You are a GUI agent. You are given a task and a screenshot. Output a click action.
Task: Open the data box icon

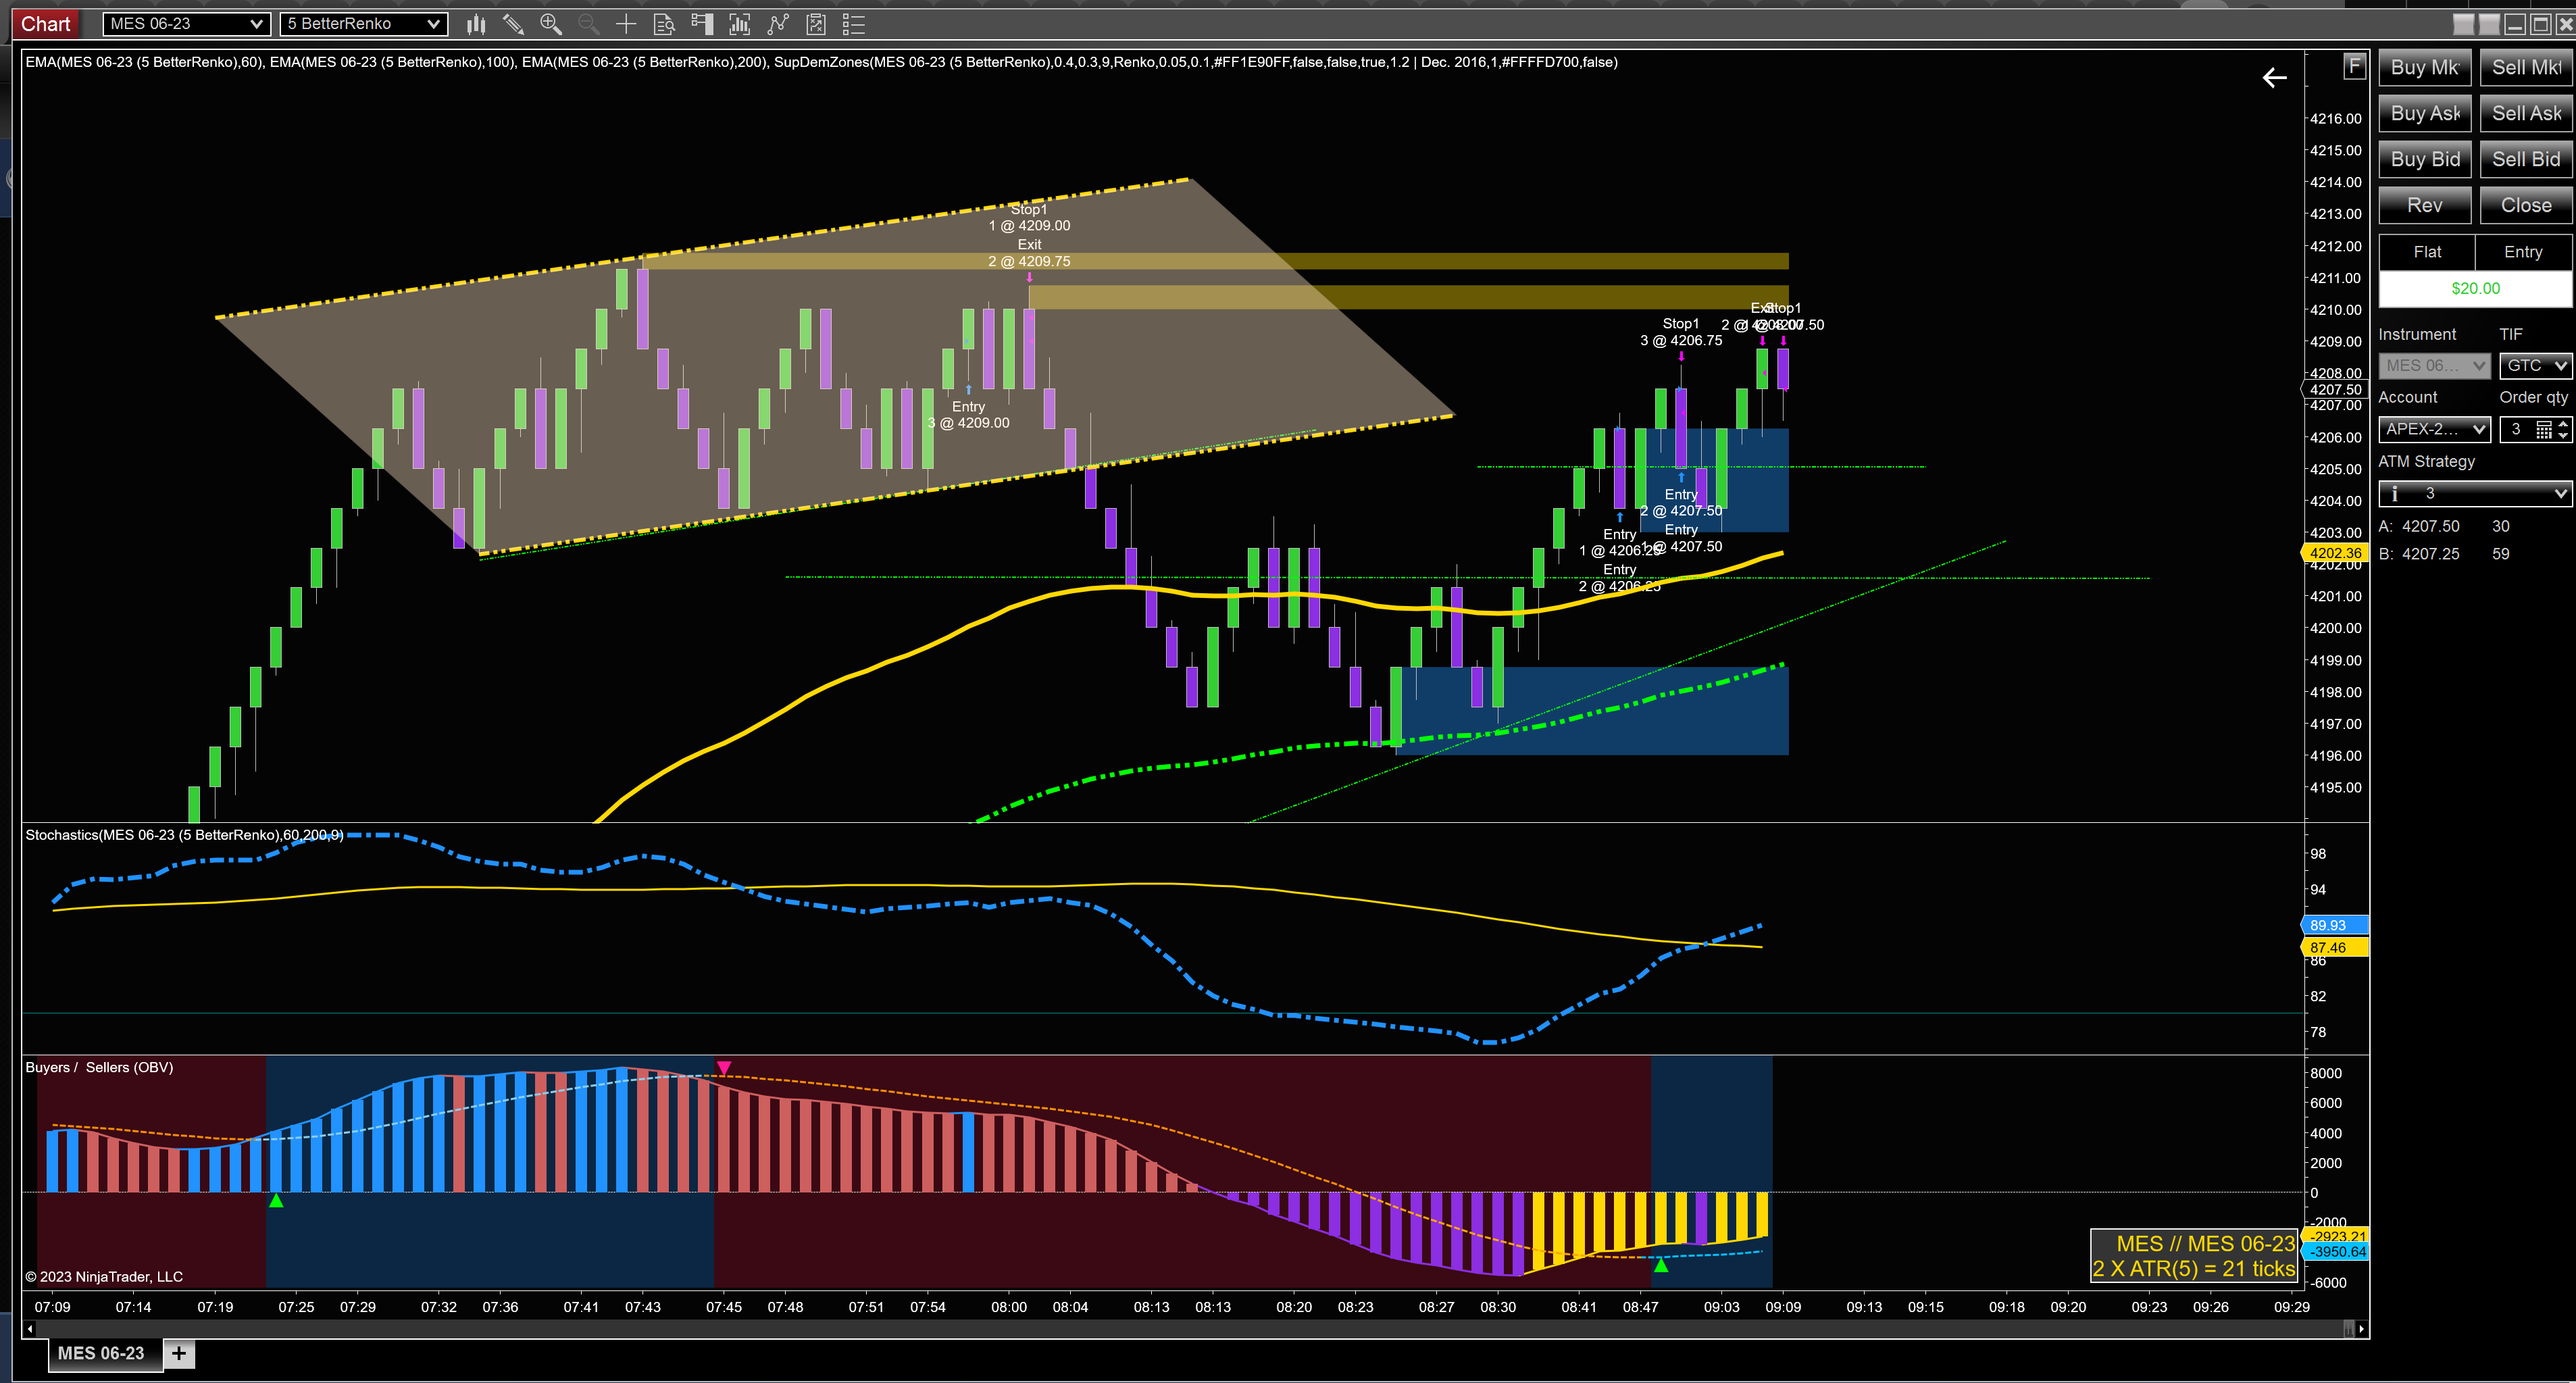click(664, 24)
